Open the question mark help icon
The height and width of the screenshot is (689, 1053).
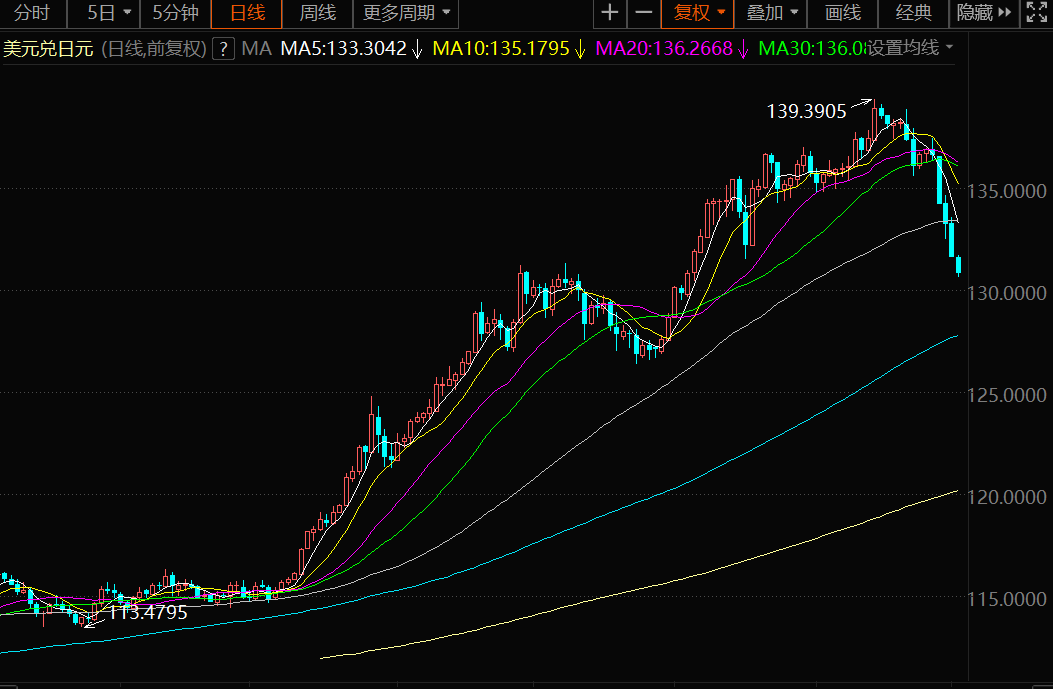pyautogui.click(x=224, y=48)
